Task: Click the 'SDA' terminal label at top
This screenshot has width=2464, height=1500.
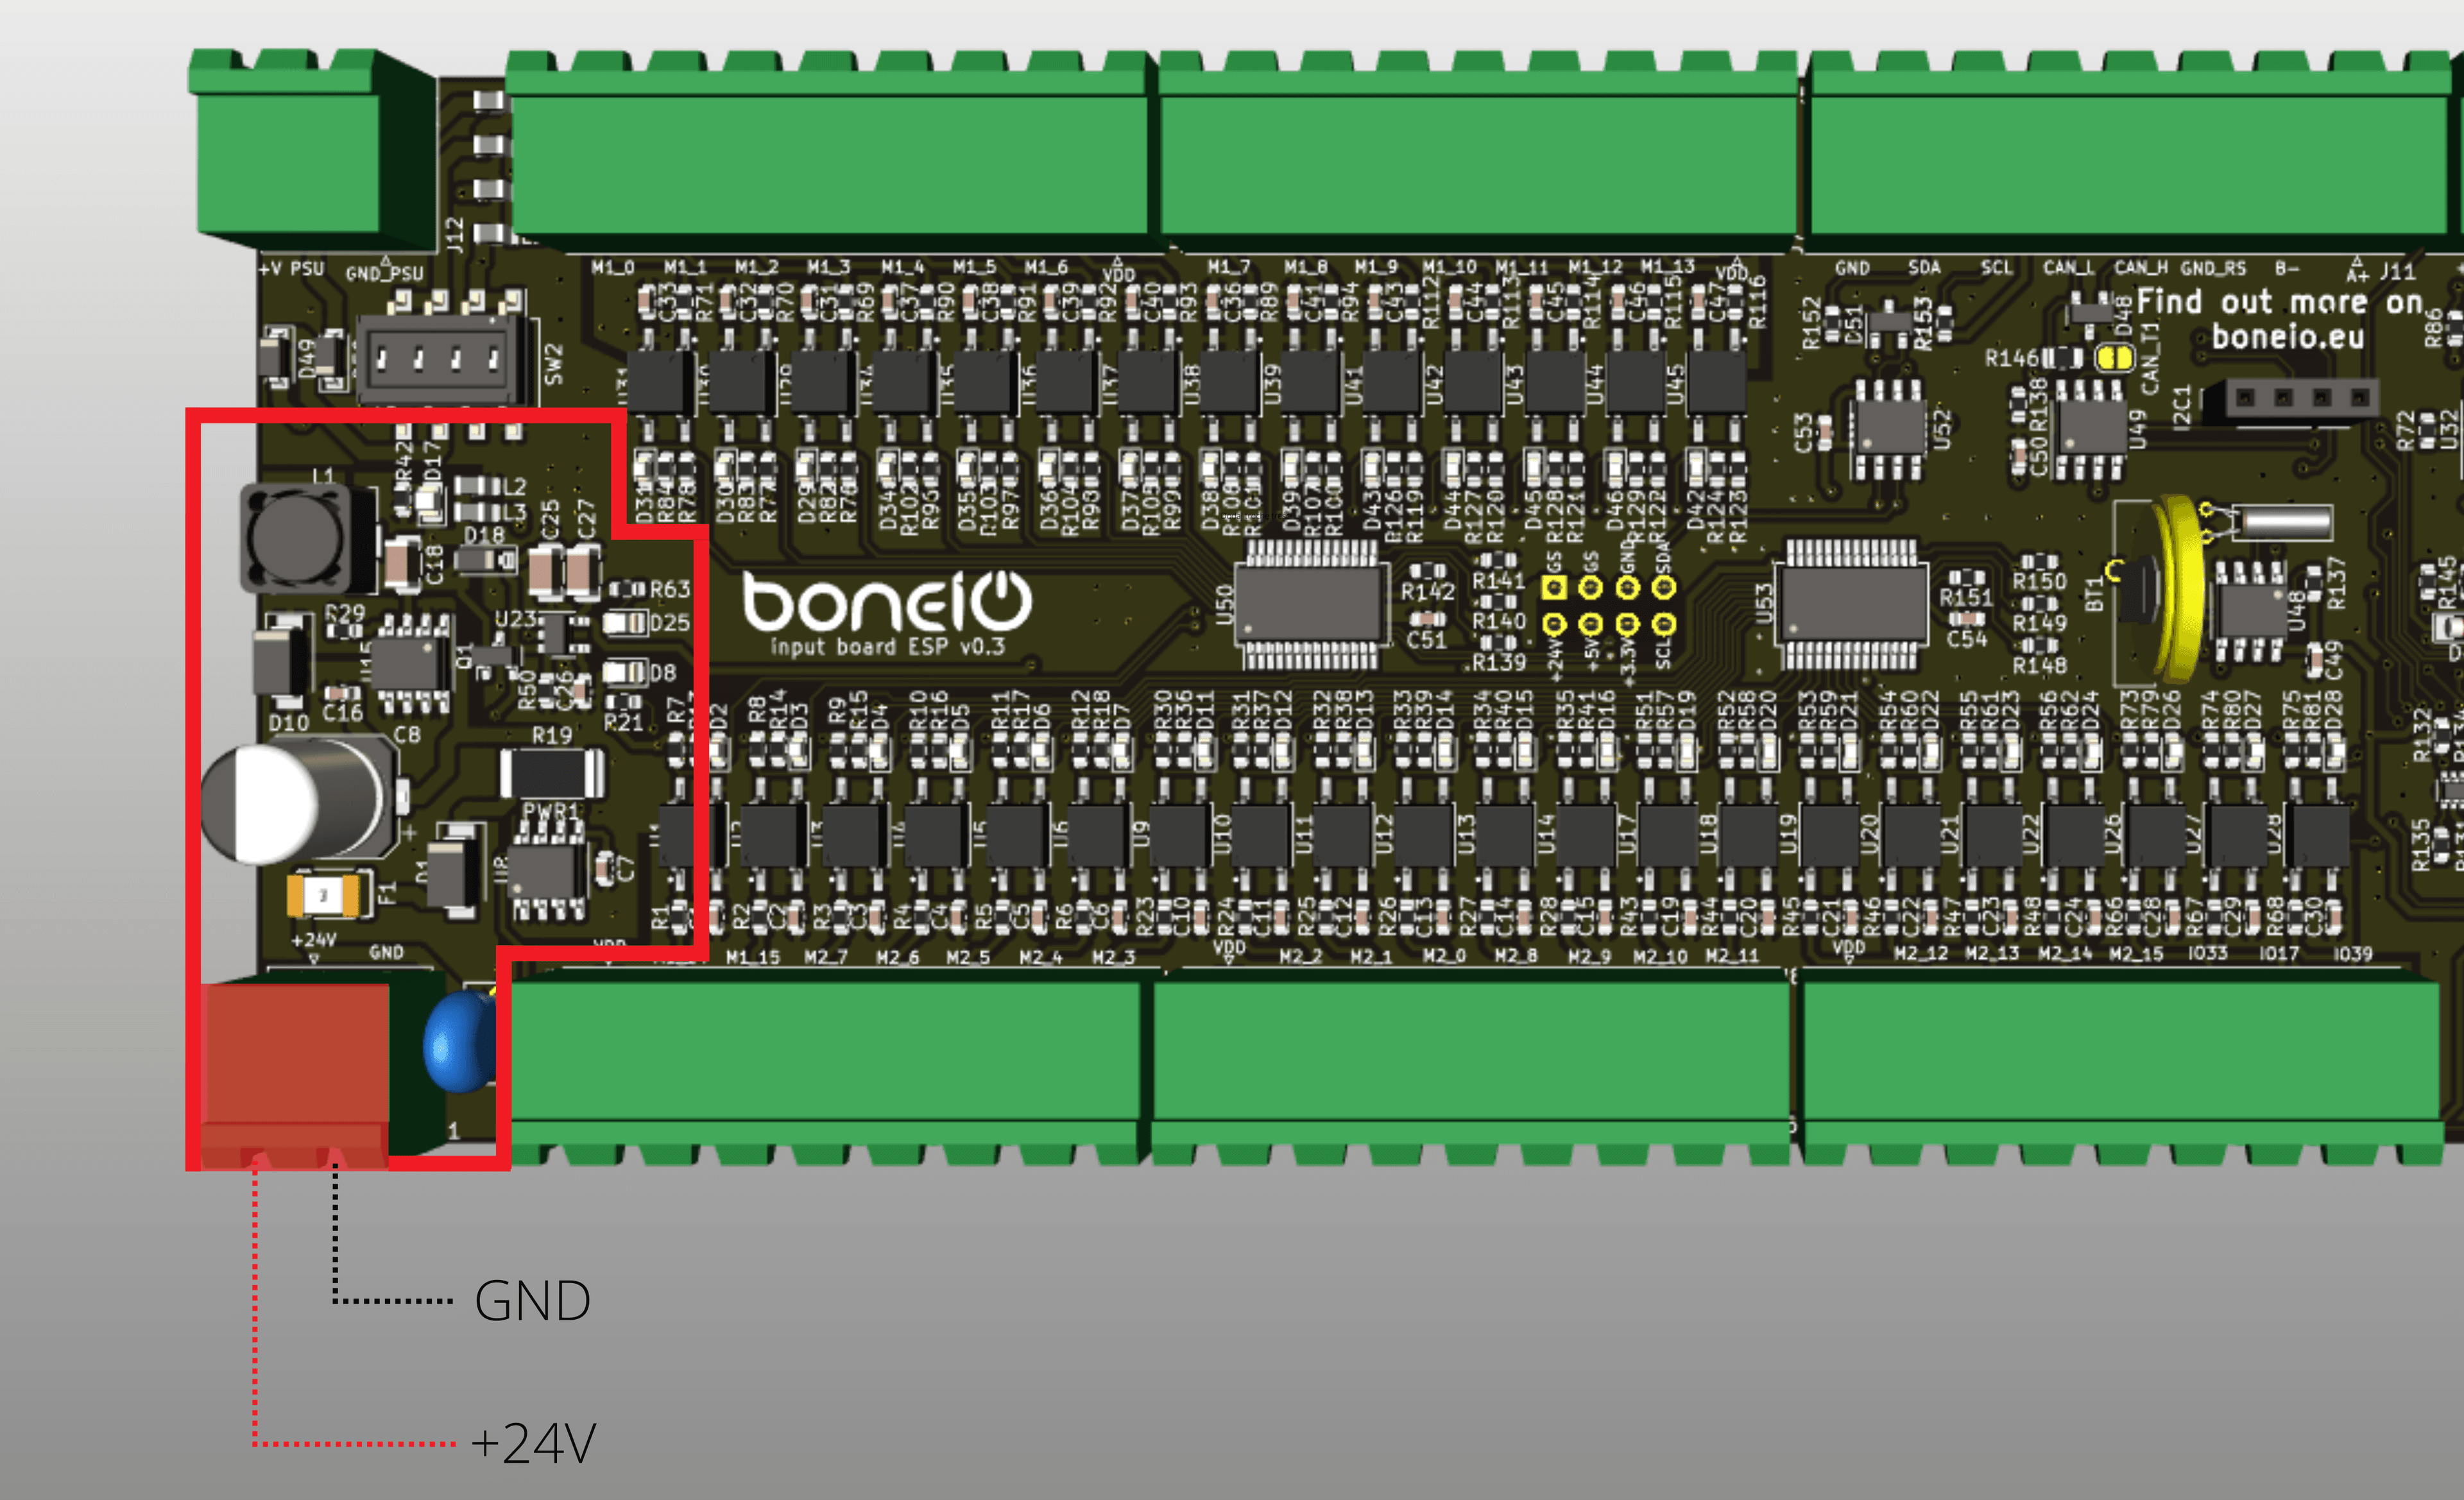Action: [x=1924, y=268]
